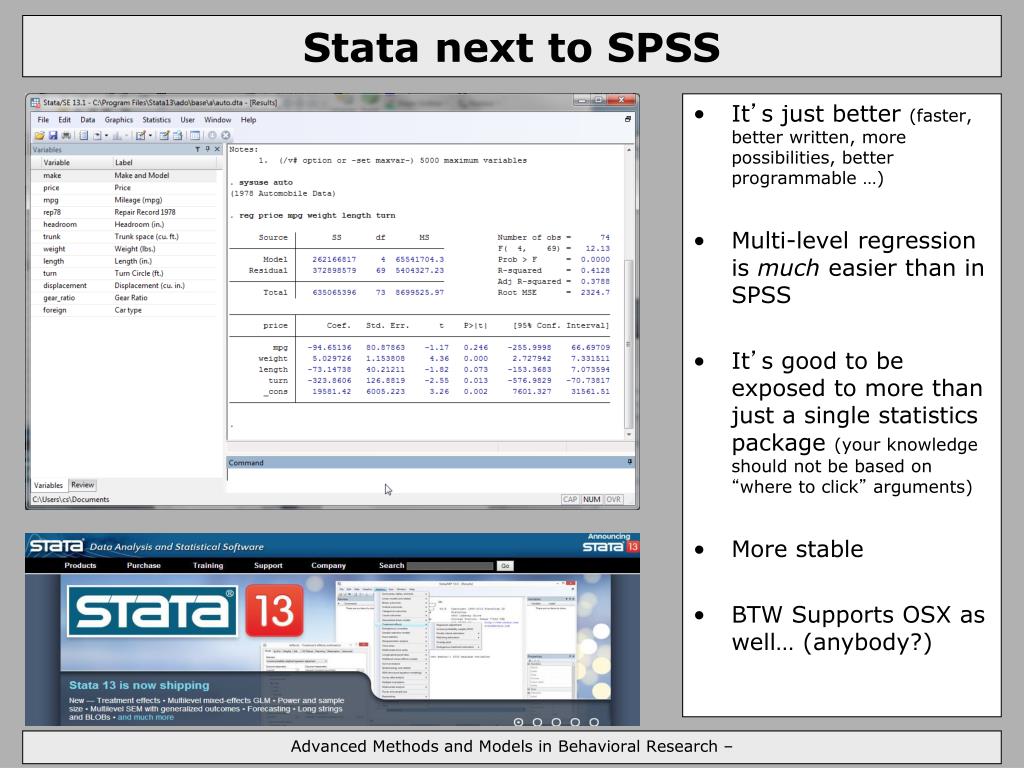Open the Data Browser toolbar icon
This screenshot has height=768, width=1024.
click(178, 135)
